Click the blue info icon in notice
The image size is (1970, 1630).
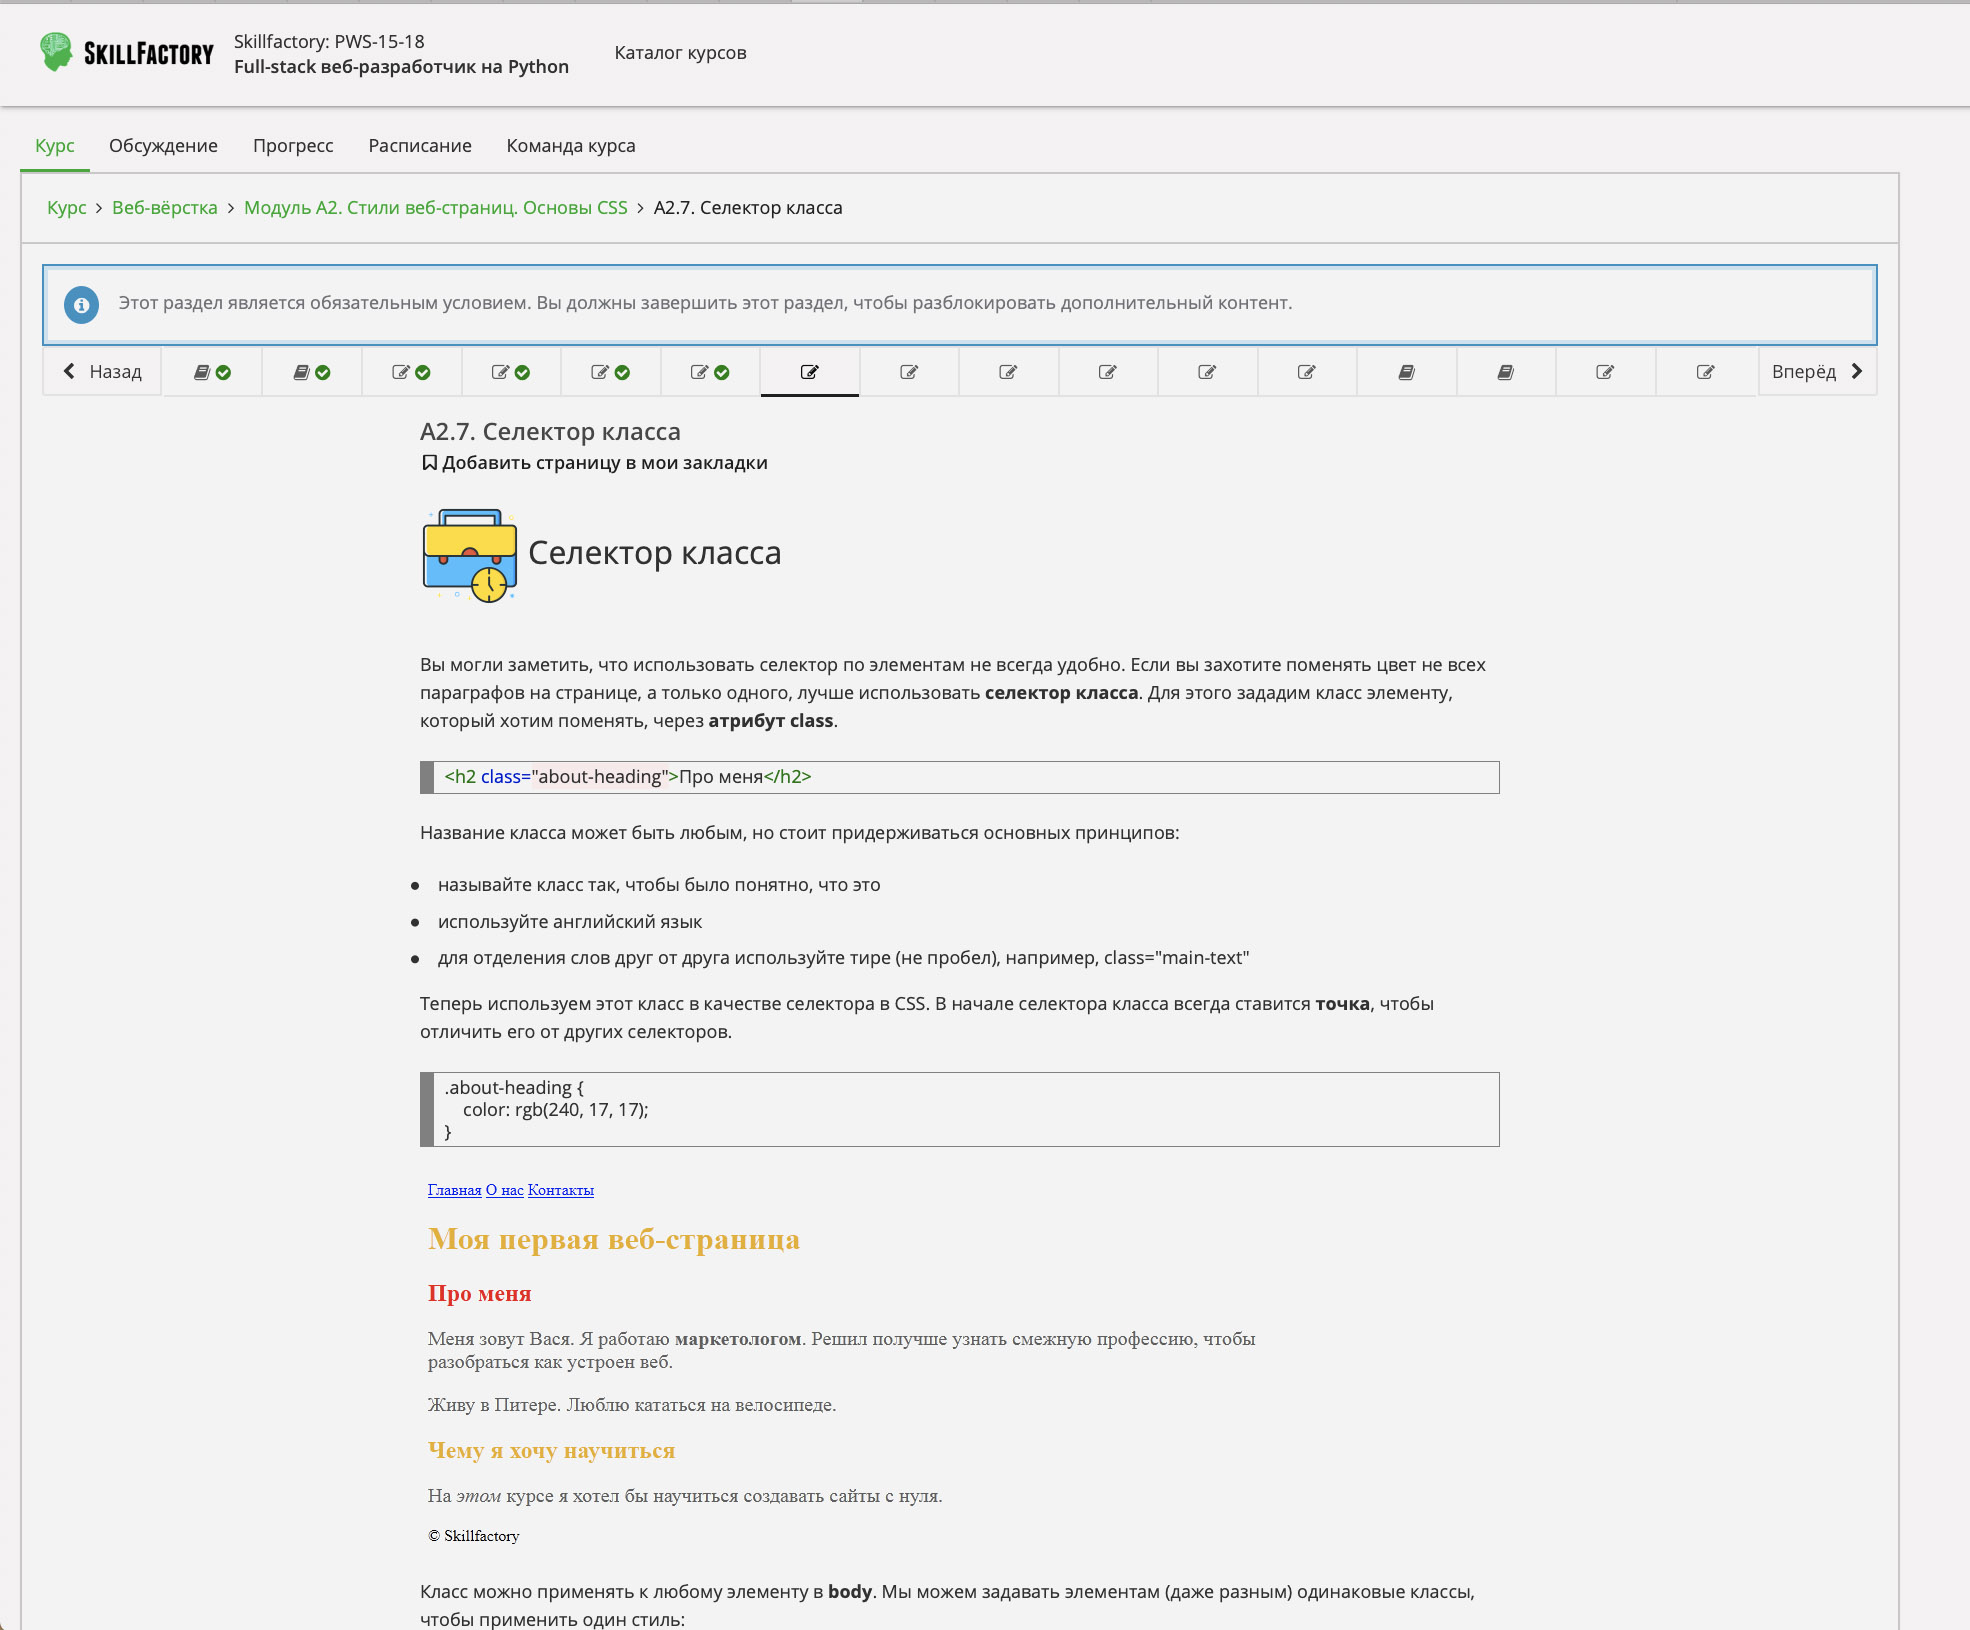[x=81, y=305]
